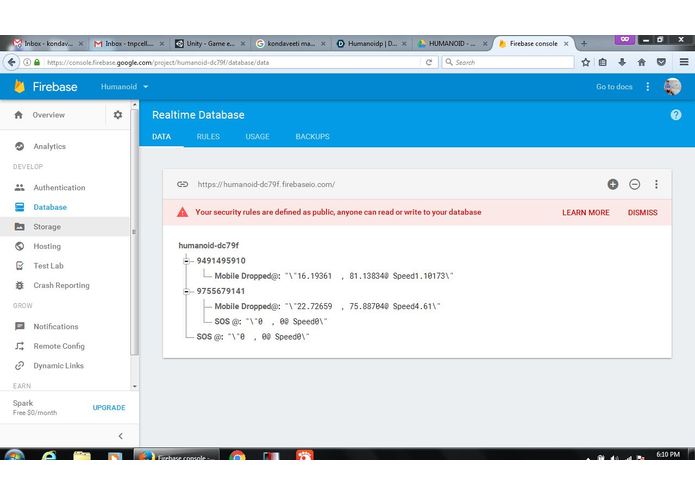Image resolution: width=695 pixels, height=494 pixels.
Task: Open the Authentication section
Action: (59, 187)
